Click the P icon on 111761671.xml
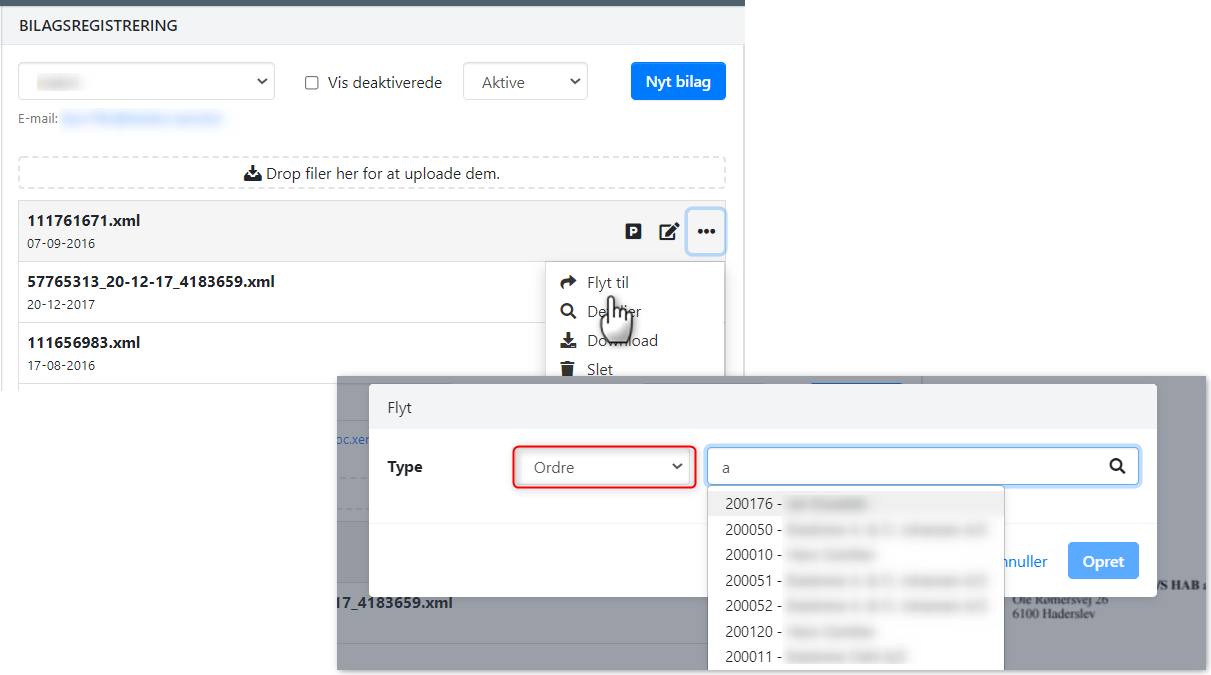 pyautogui.click(x=633, y=231)
